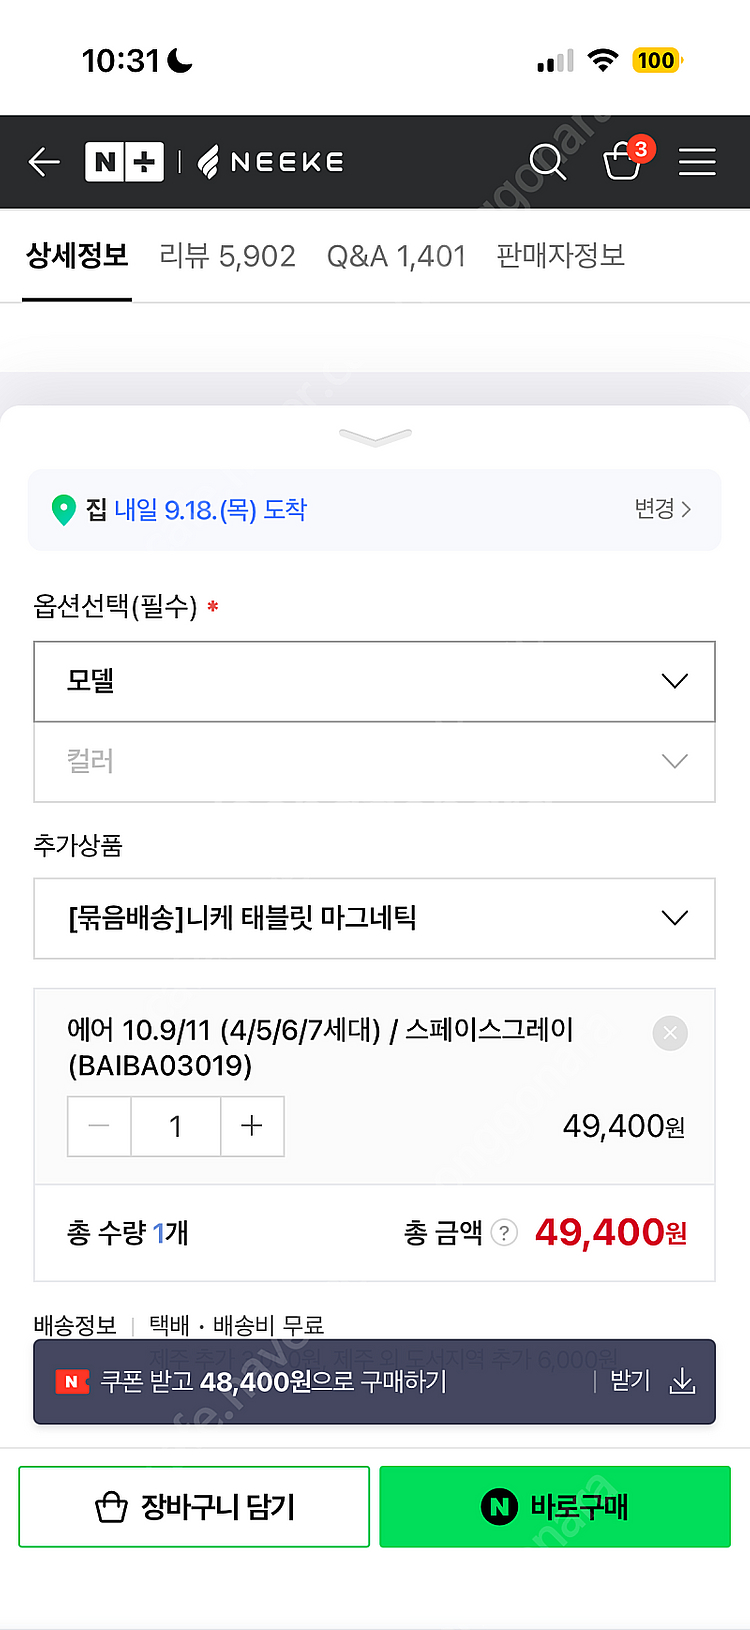Tap the coupon download arrow icon
Image resolution: width=750 pixels, height=1630 pixels.
(x=683, y=1382)
